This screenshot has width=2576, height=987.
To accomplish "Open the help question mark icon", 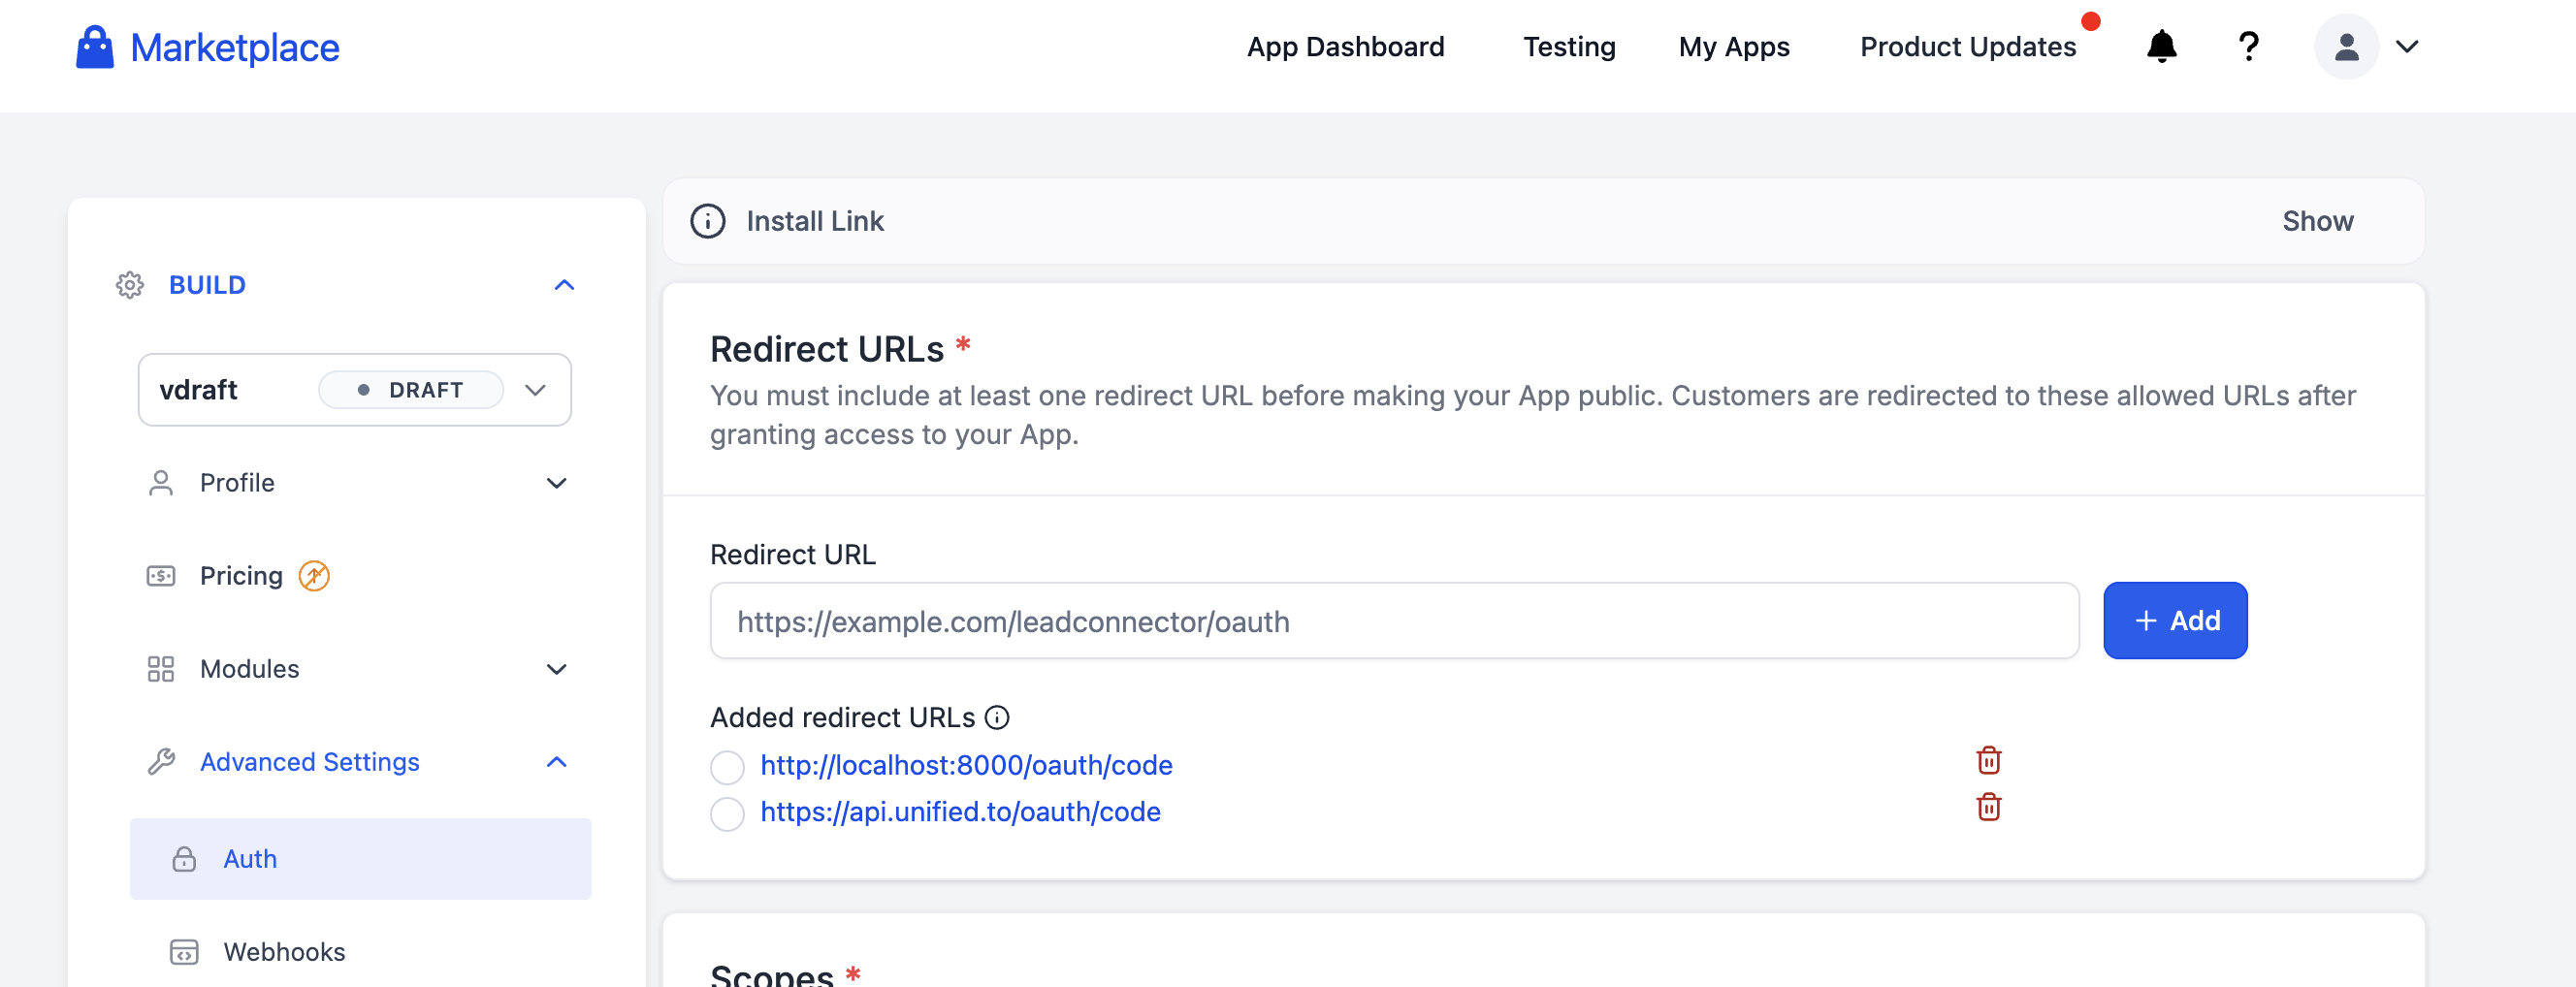I will (2248, 47).
